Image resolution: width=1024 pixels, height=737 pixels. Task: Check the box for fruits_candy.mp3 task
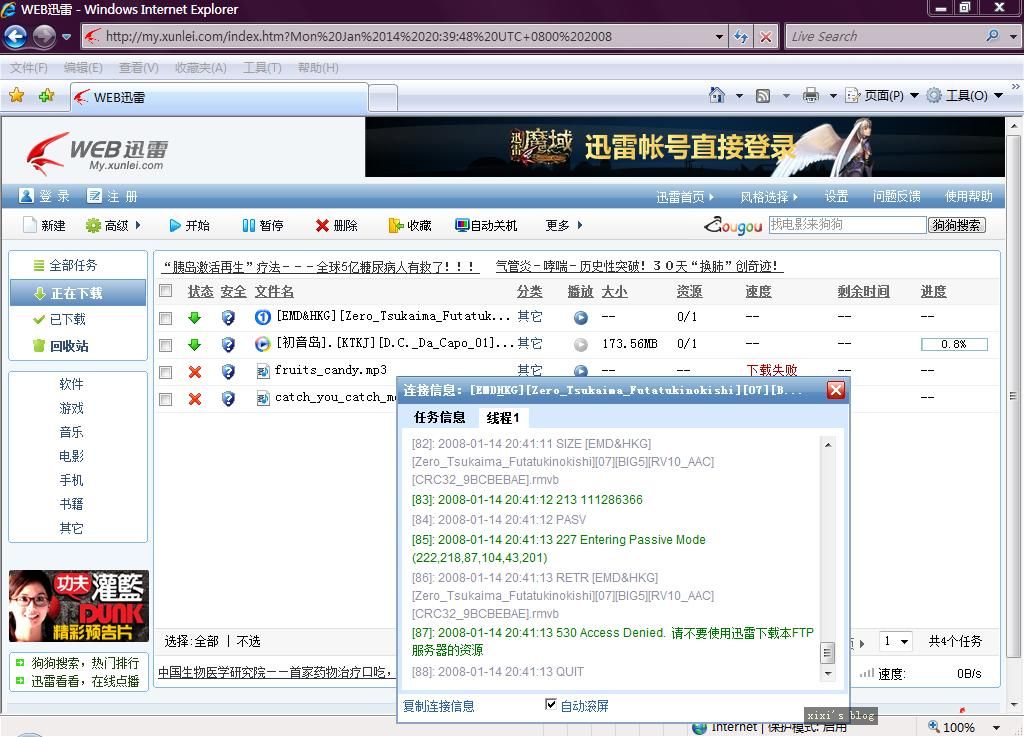point(166,372)
